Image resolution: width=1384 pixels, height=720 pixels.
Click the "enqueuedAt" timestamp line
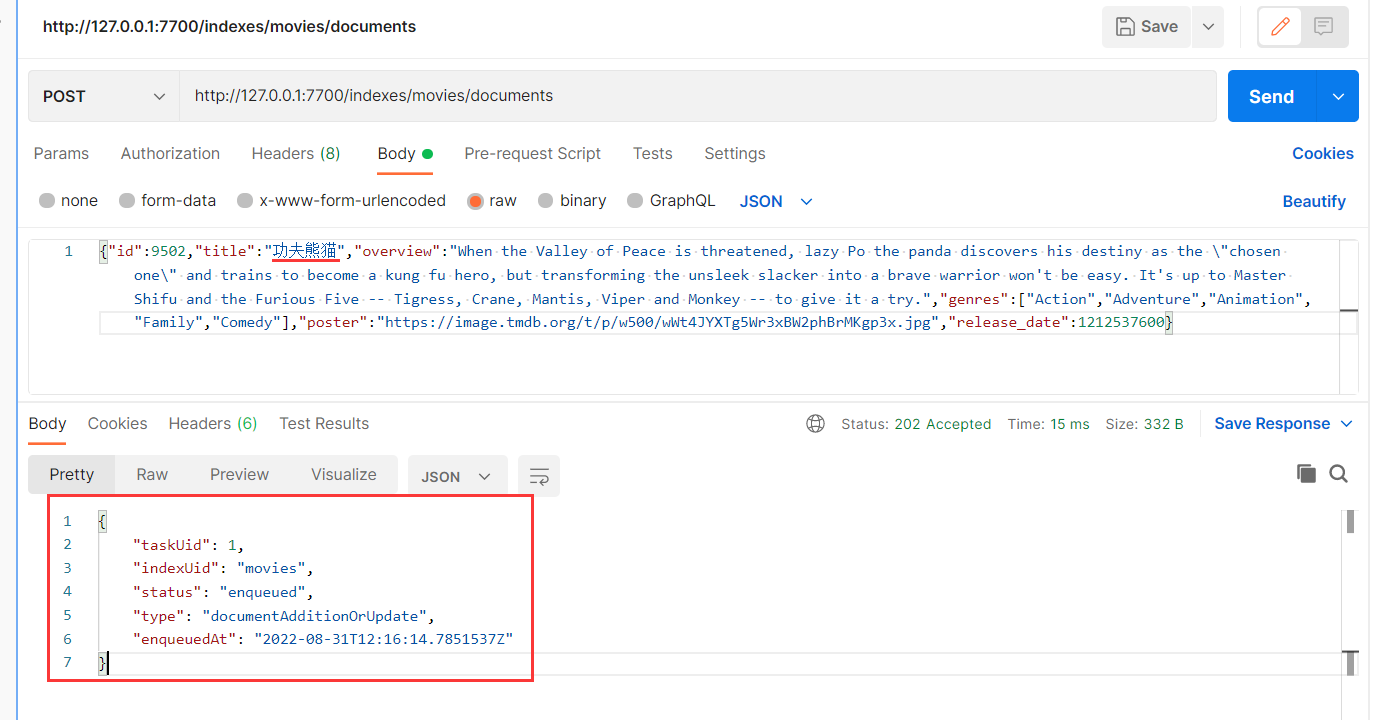[323, 638]
